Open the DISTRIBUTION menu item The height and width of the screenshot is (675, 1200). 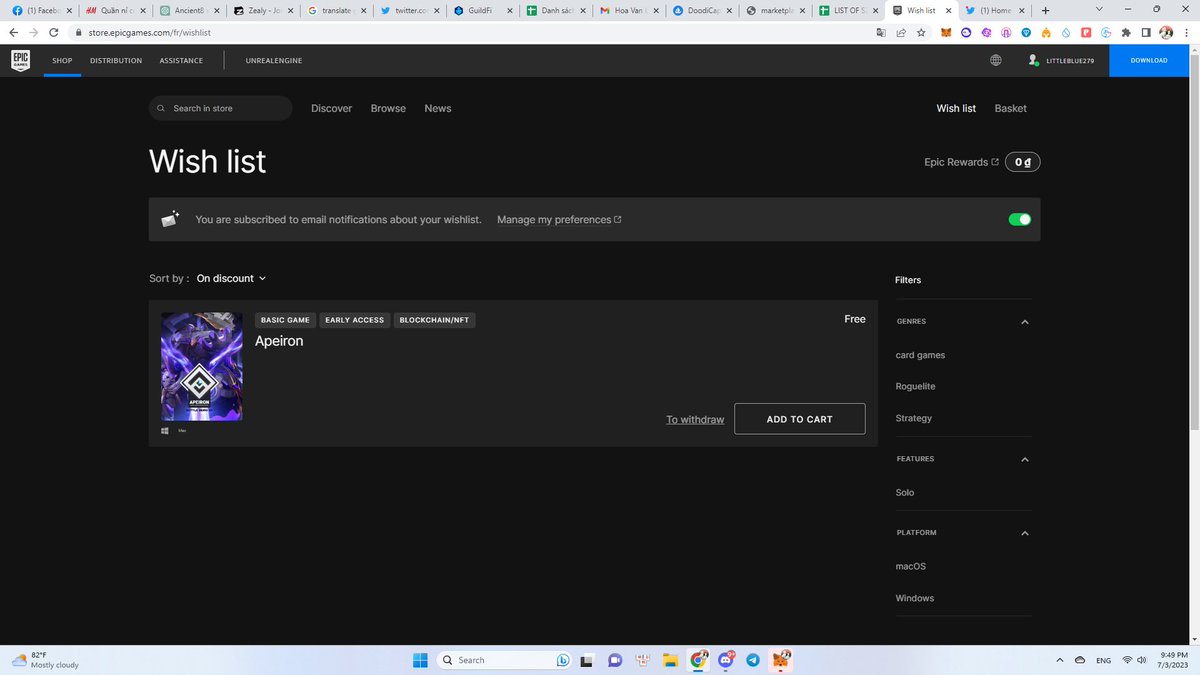click(x=116, y=60)
